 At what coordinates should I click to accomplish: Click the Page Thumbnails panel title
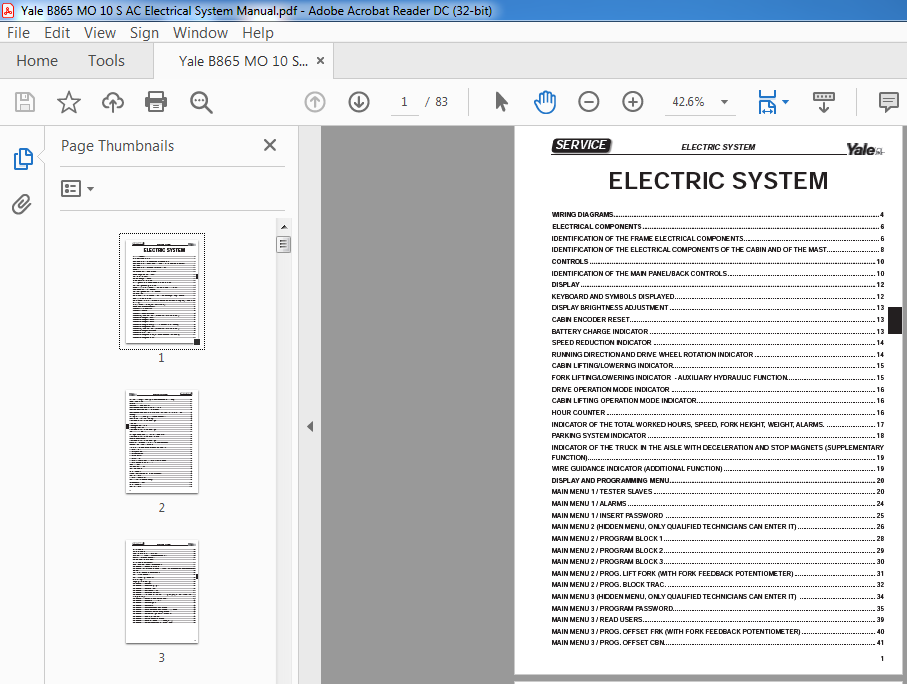tap(117, 146)
